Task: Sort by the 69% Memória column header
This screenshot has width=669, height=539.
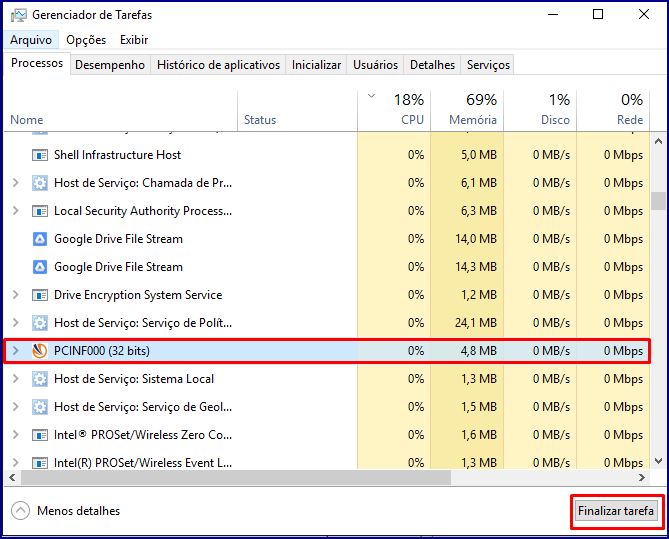Action: (467, 111)
